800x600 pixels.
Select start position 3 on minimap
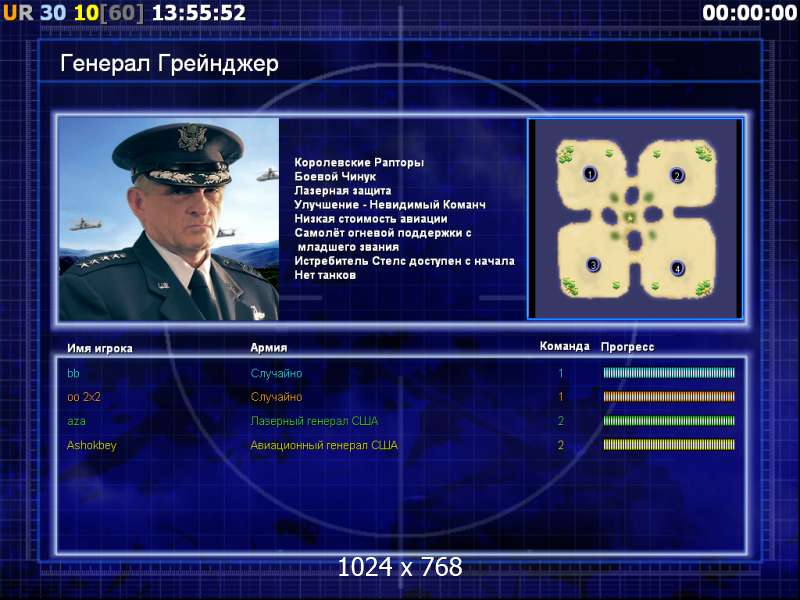point(593,265)
